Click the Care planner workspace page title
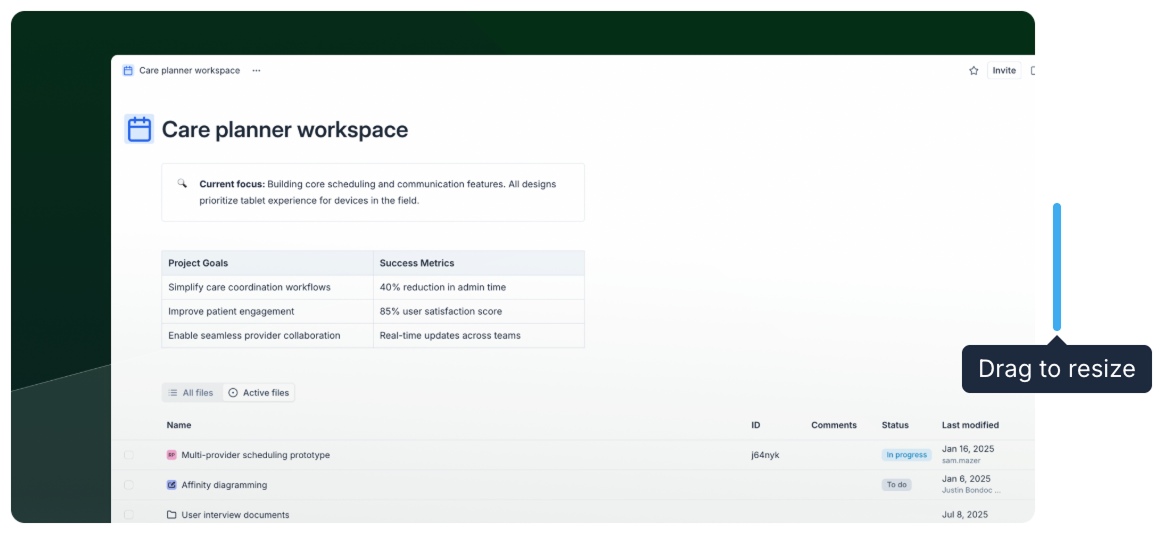Viewport: 1168px width, 544px height. pyautogui.click(x=284, y=130)
